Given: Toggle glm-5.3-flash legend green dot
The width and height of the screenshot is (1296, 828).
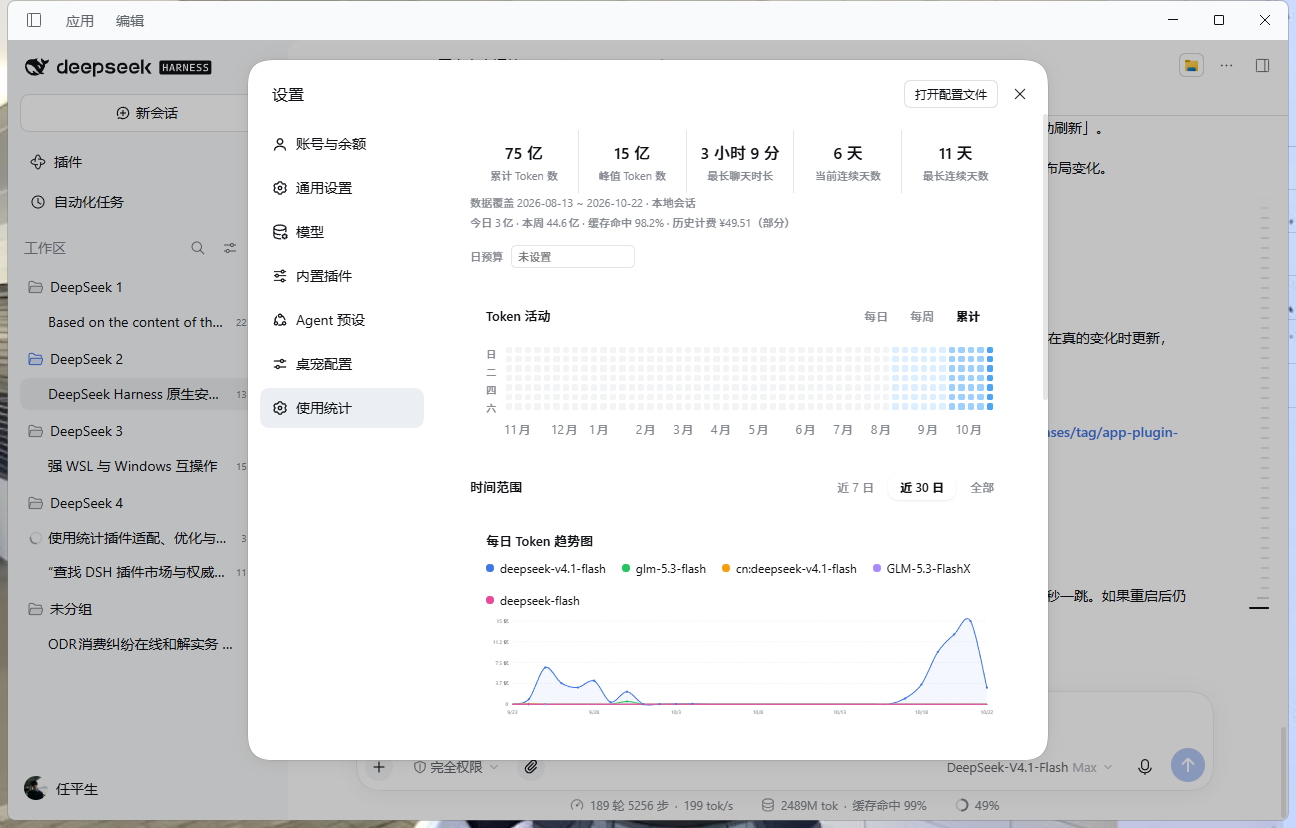Looking at the screenshot, I should [x=626, y=569].
